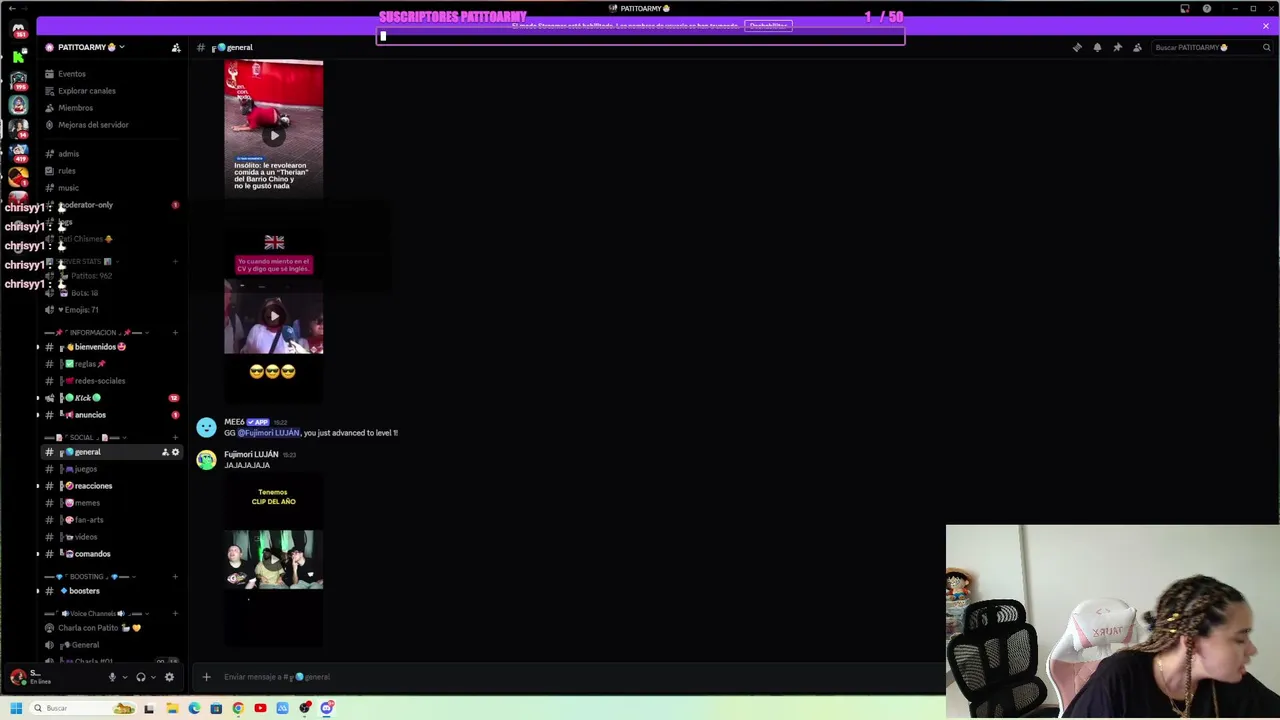Collapse the INFORMACION category
Screen dimensions: 1280x720
click(98, 332)
